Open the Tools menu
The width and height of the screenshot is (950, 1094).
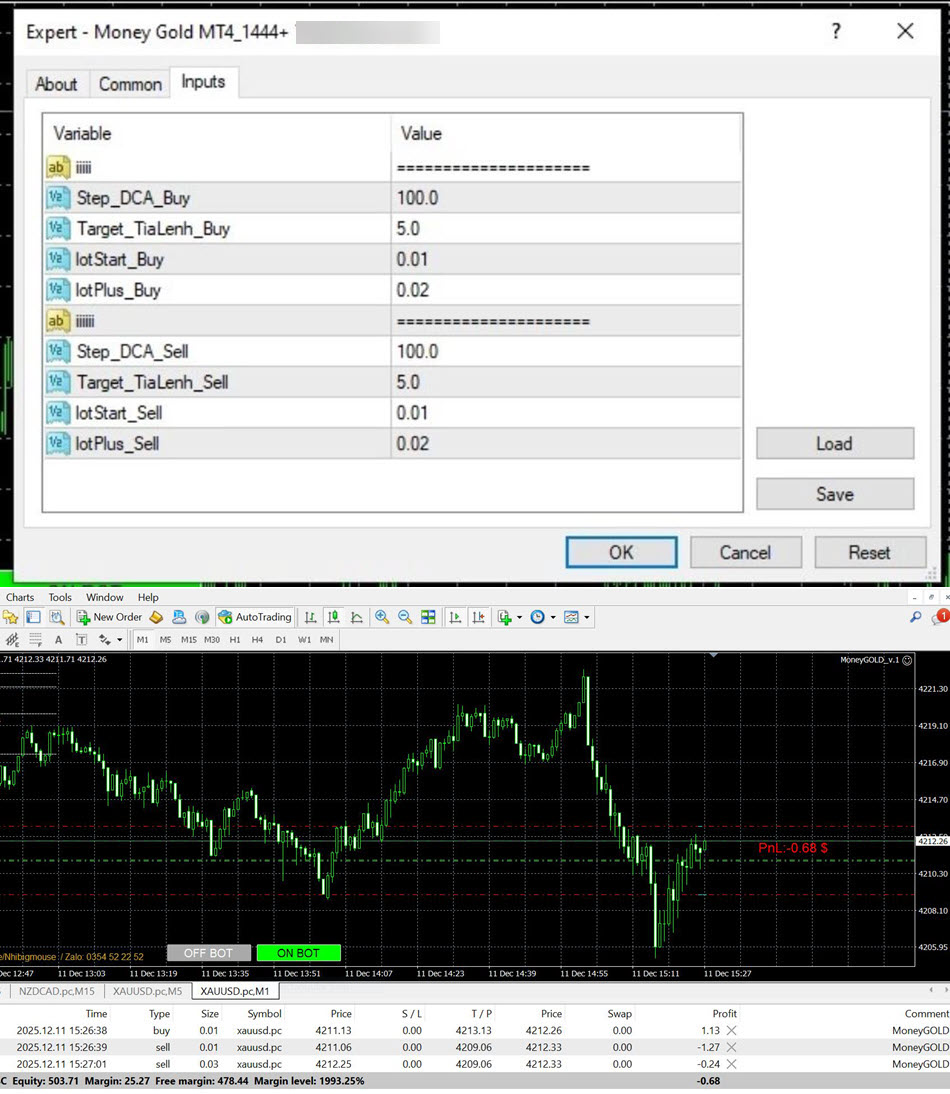coord(60,597)
